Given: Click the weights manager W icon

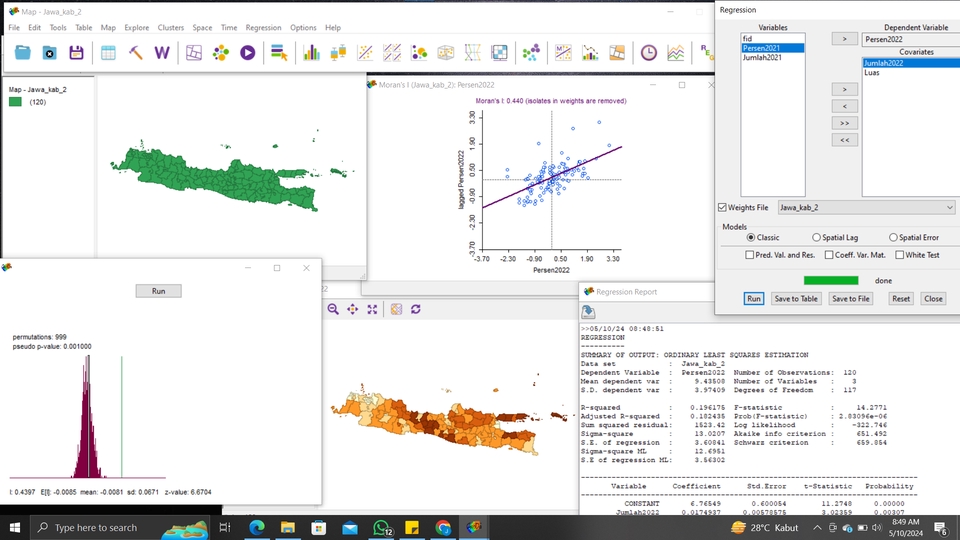Looking at the screenshot, I should [x=162, y=53].
